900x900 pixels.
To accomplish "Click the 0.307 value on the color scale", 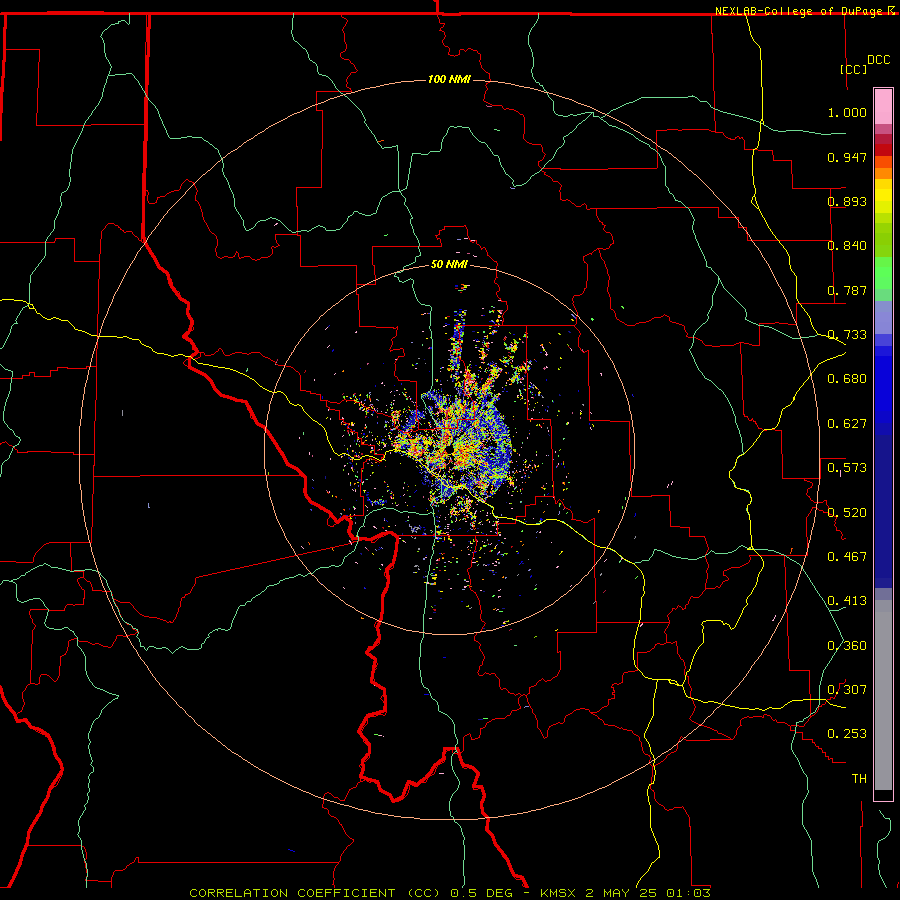I will [847, 690].
